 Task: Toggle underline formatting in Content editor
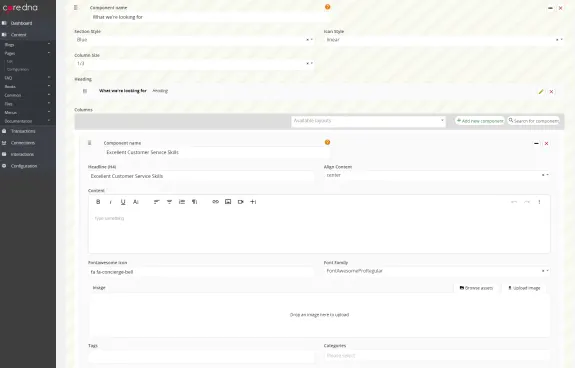[123, 202]
